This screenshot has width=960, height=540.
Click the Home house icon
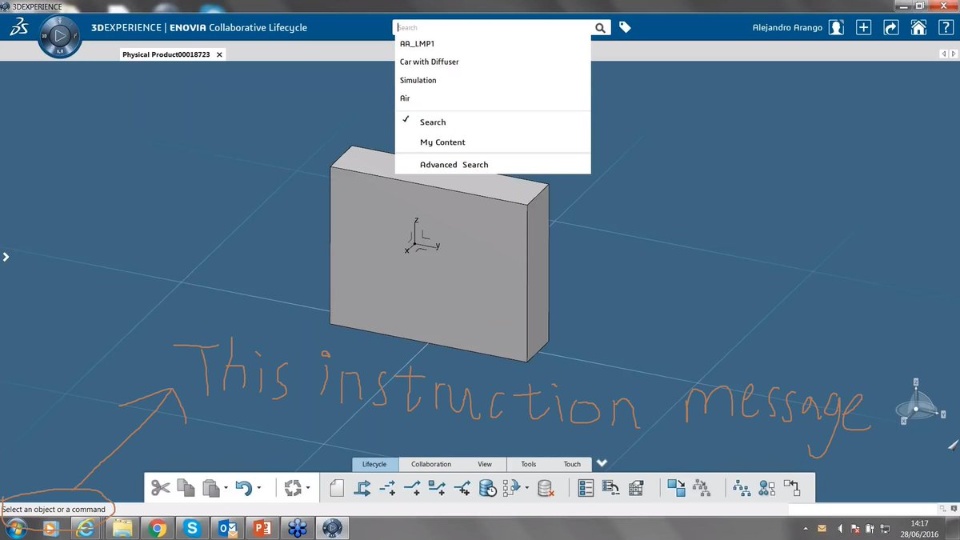click(918, 28)
